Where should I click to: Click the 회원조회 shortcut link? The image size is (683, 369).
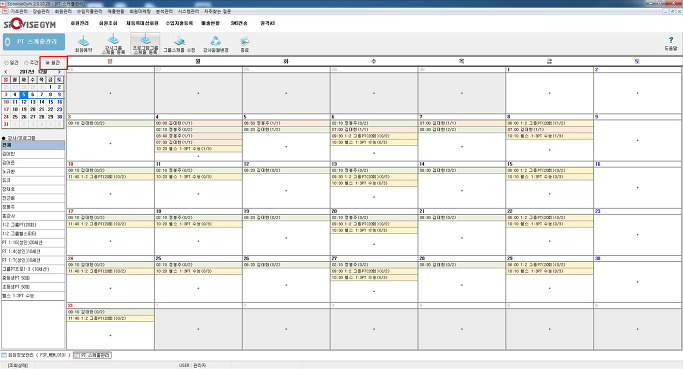coord(108,23)
